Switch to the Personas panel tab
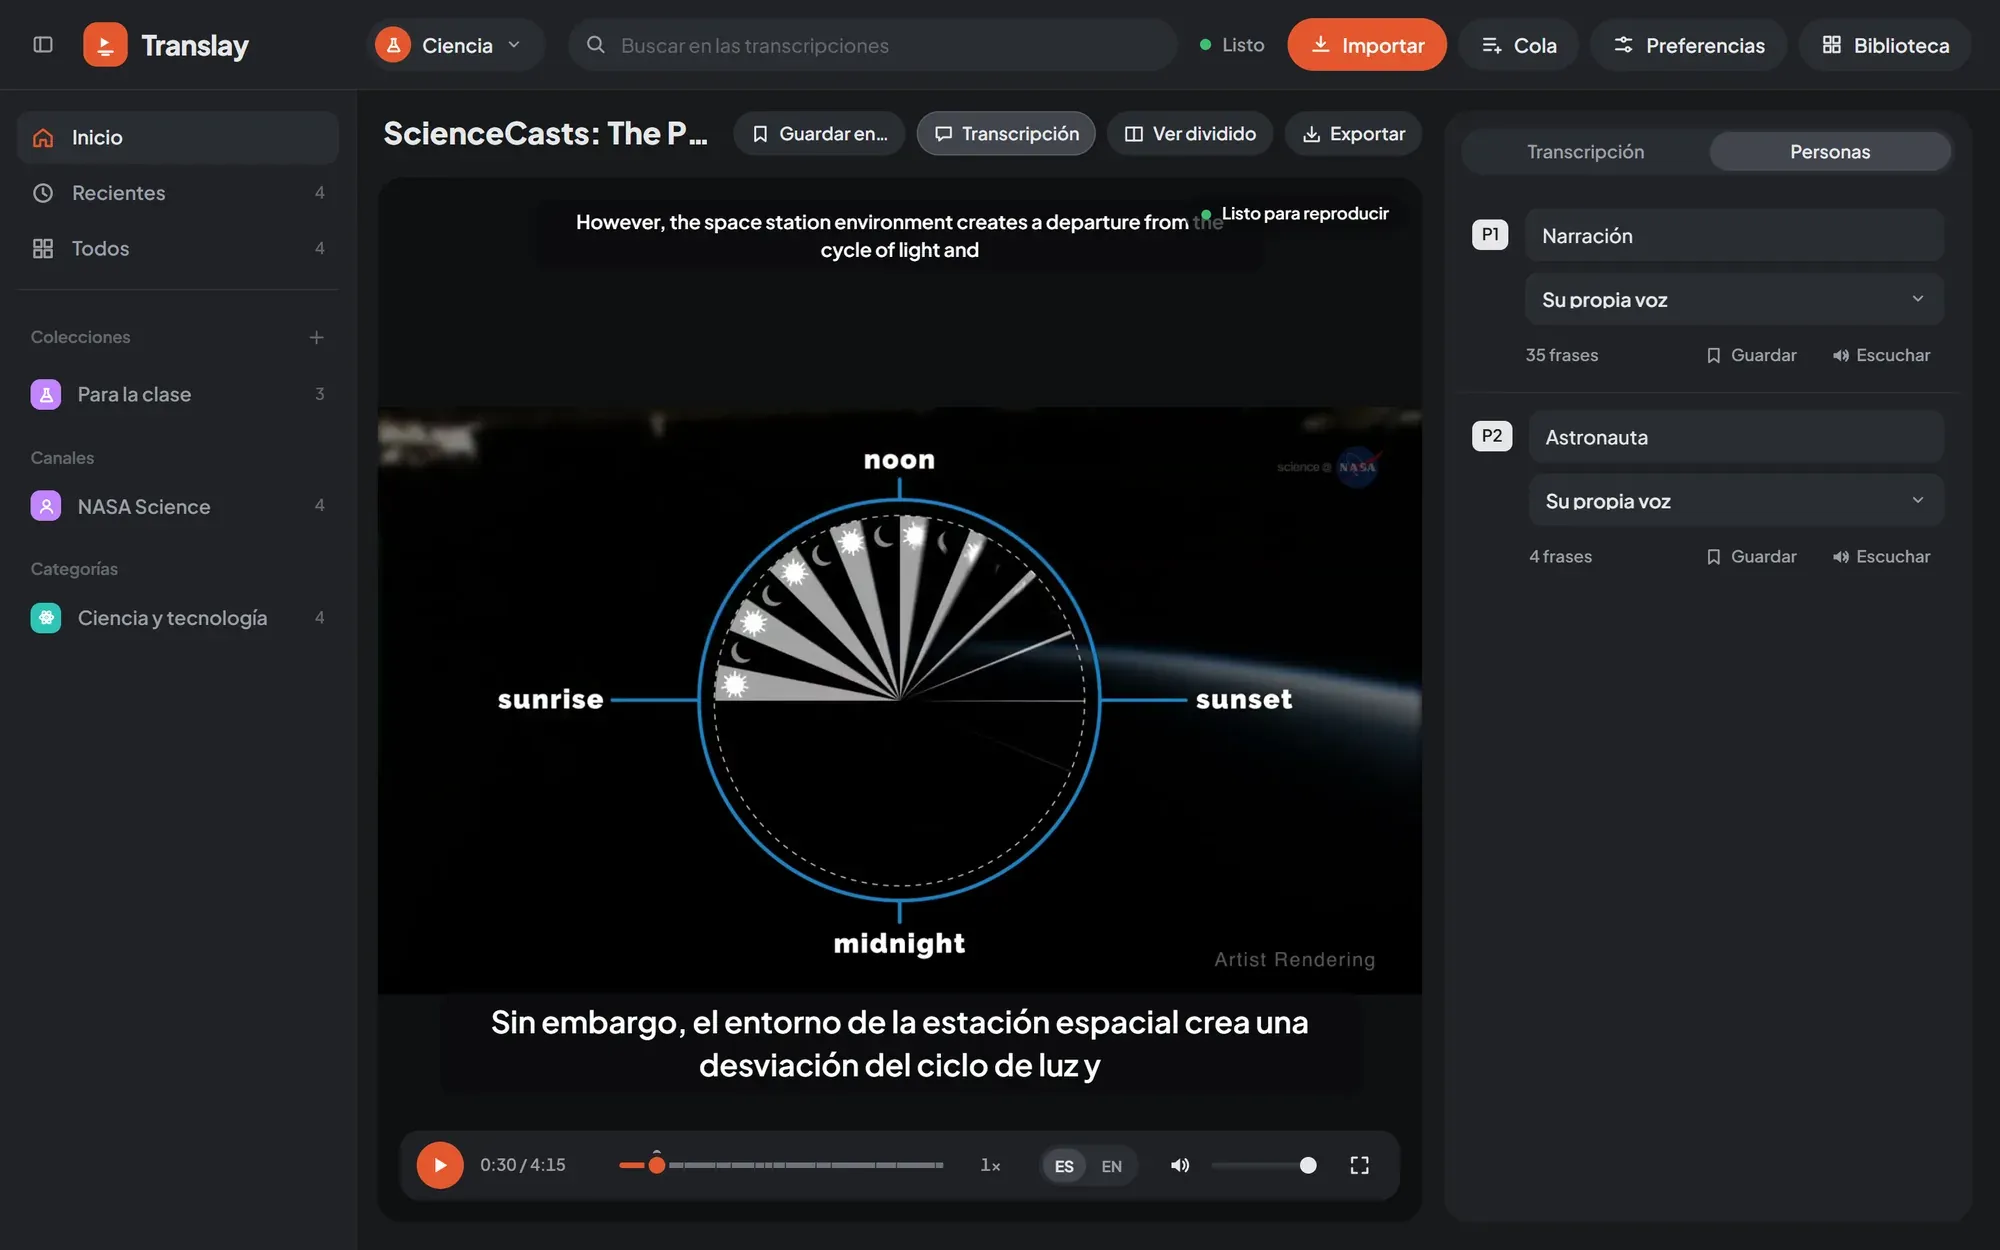Screen dimensions: 2000x1250 click(1829, 152)
